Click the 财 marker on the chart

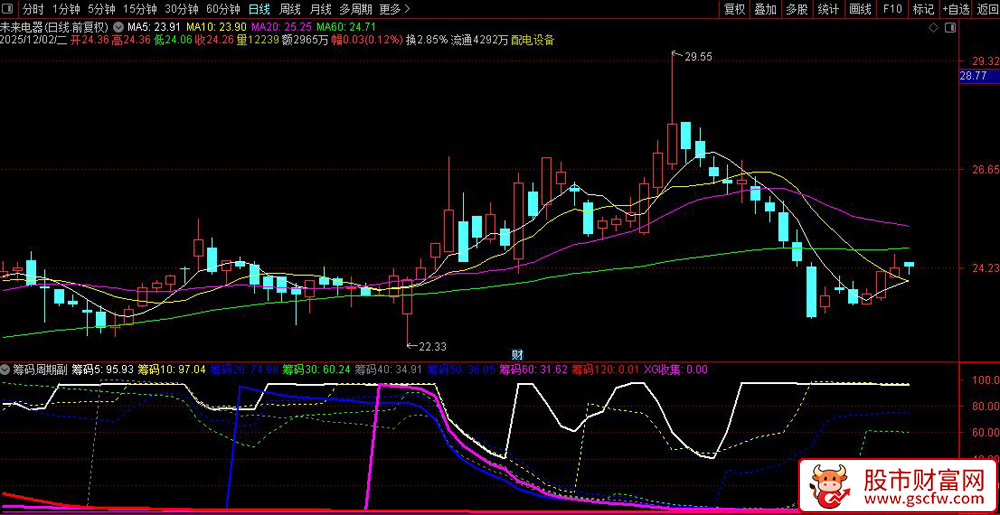click(x=517, y=354)
